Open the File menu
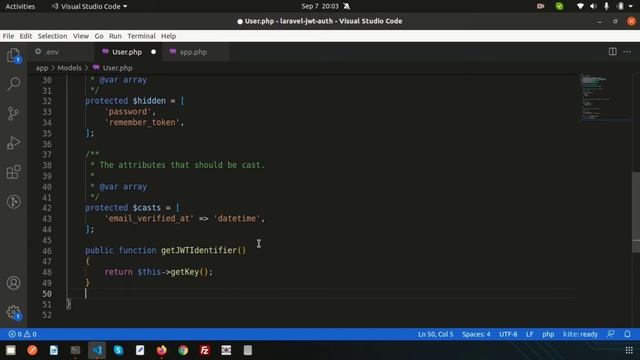 (8, 36)
